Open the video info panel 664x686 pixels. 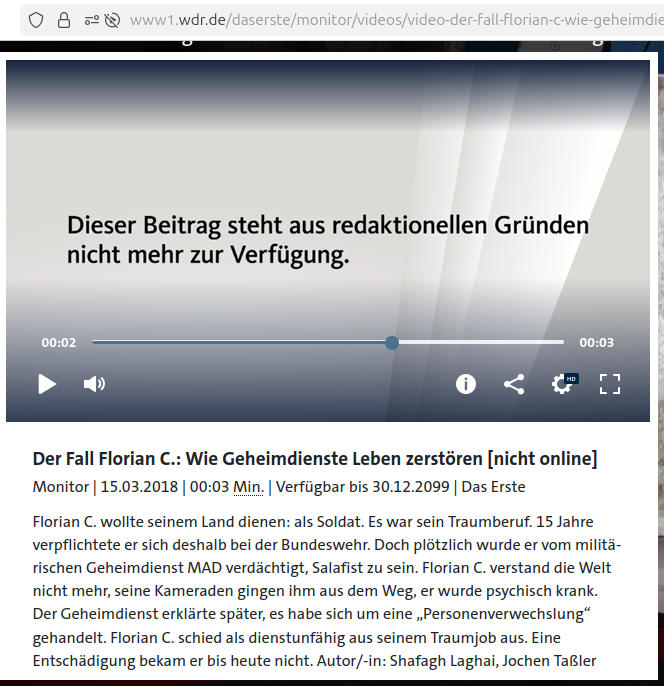coord(466,384)
